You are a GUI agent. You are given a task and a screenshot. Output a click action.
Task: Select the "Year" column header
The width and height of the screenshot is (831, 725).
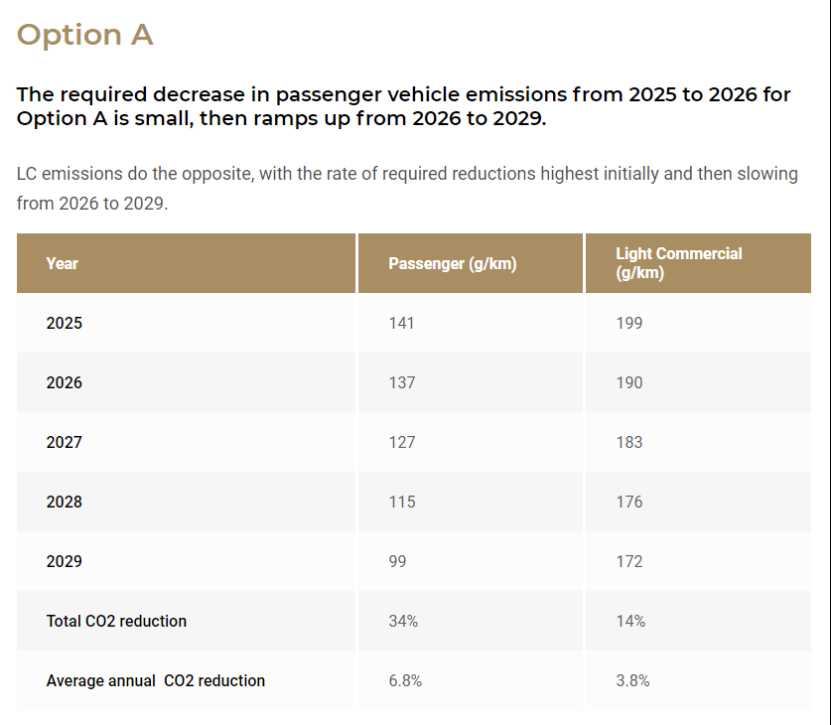pyautogui.click(x=62, y=264)
